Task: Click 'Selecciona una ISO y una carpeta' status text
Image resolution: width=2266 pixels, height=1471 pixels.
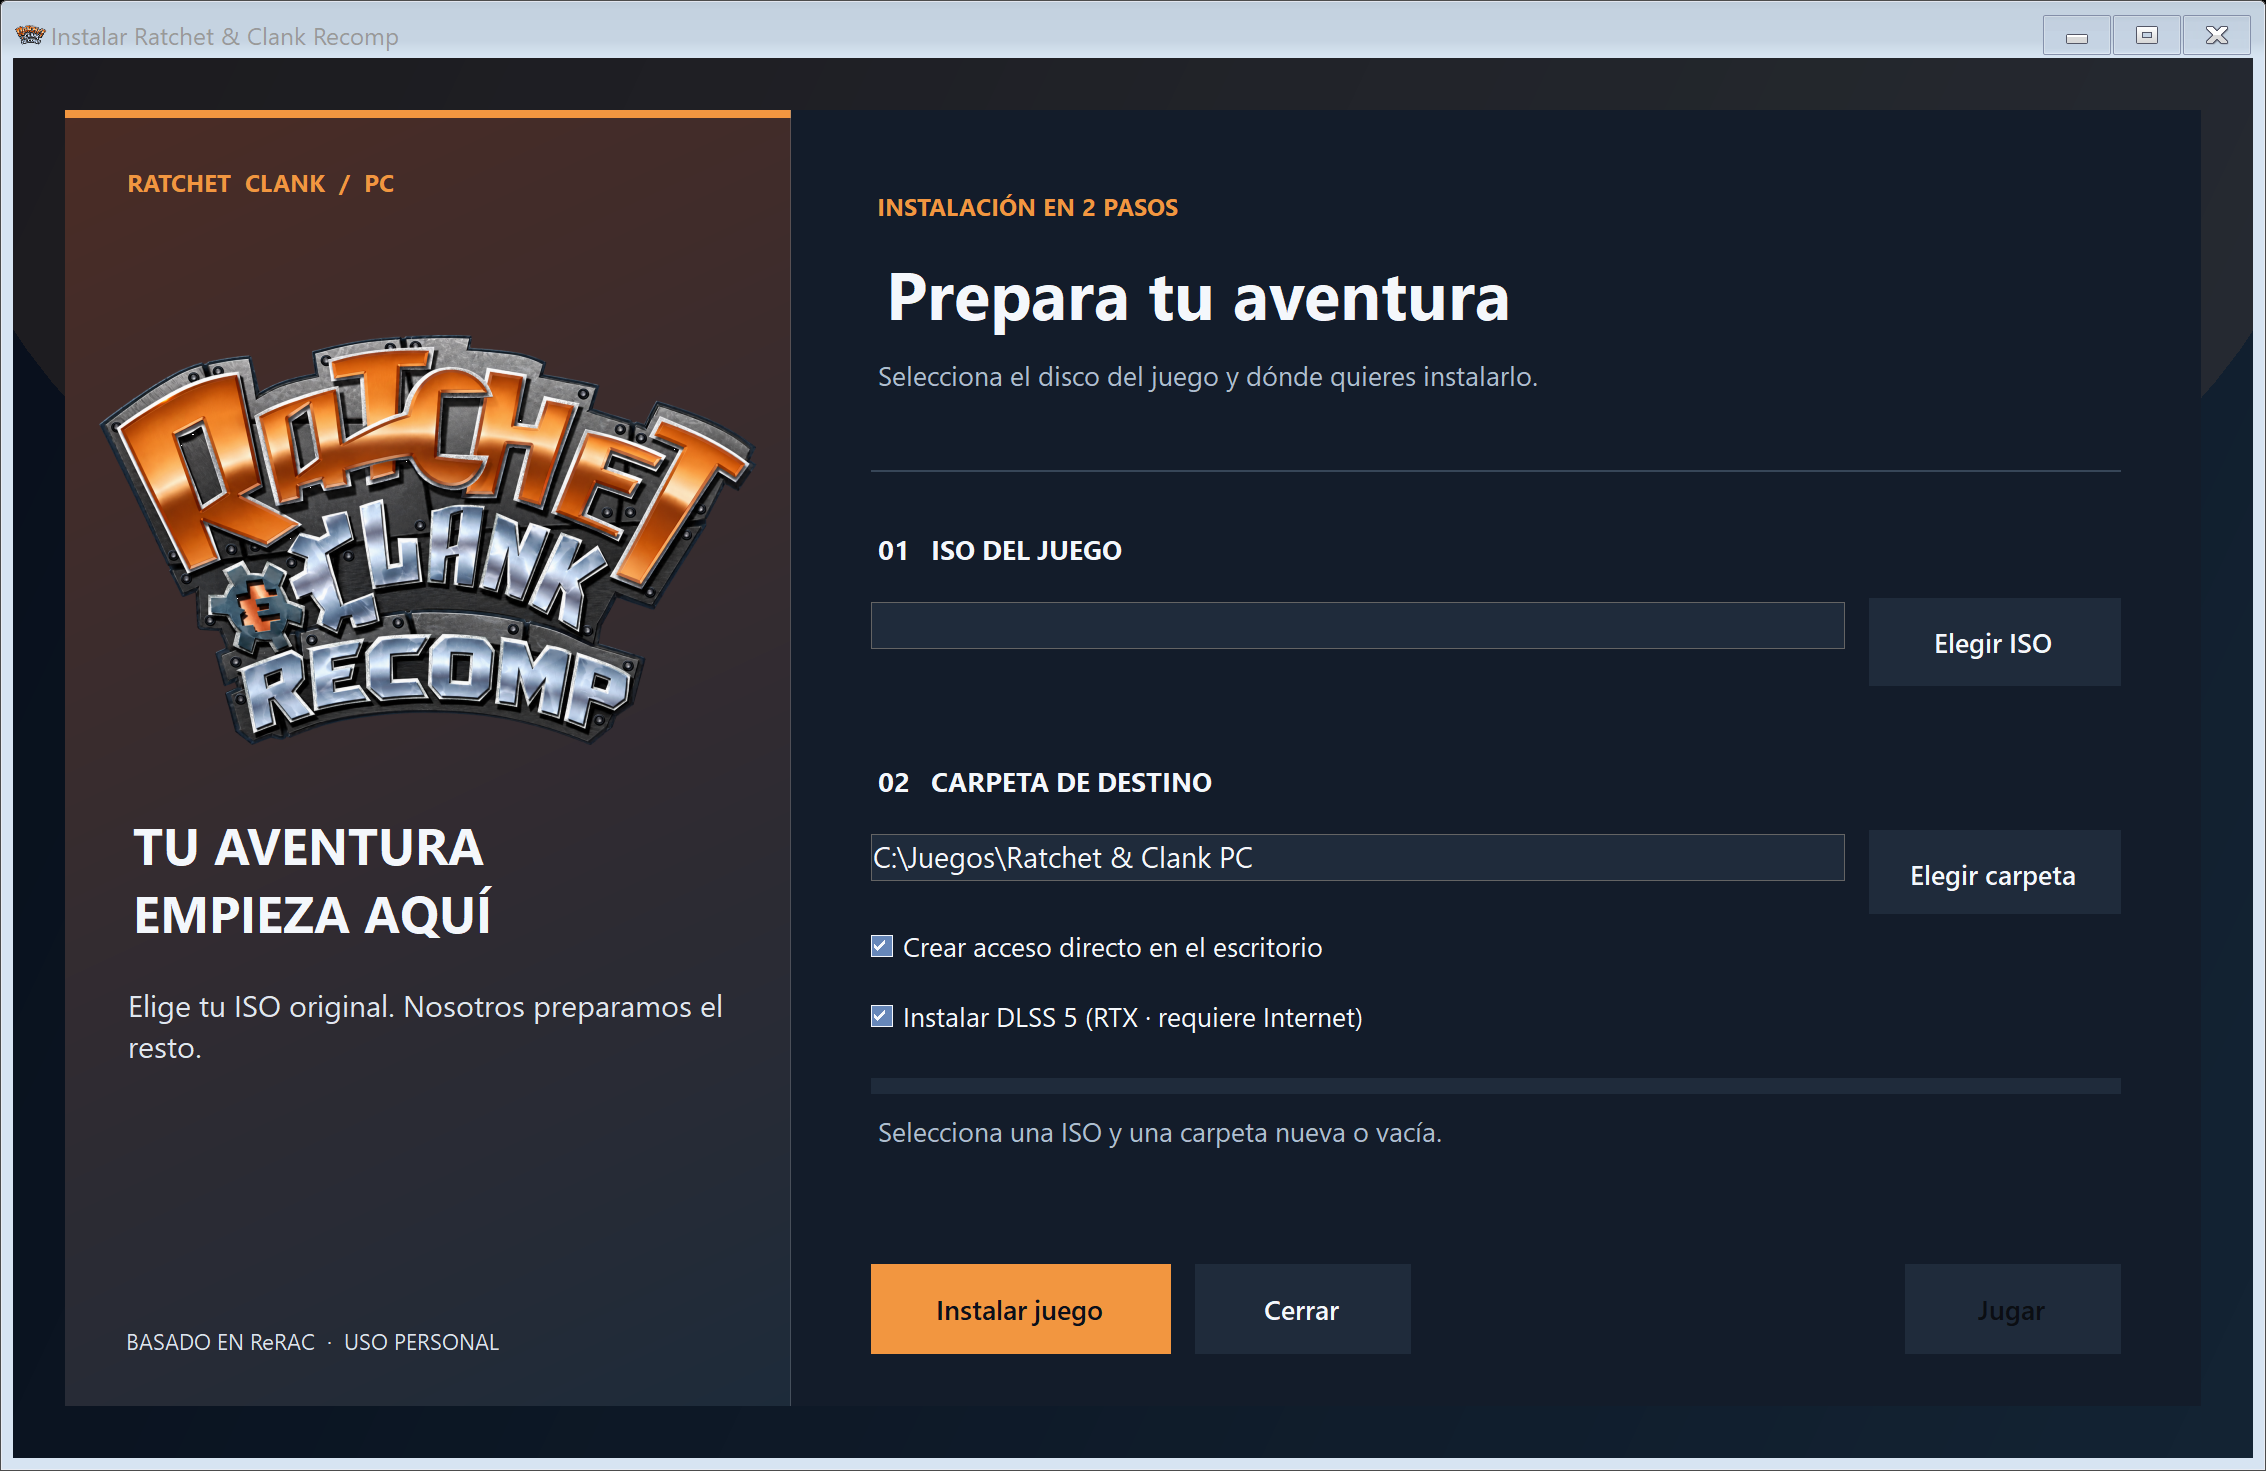Action: click(x=1160, y=1132)
